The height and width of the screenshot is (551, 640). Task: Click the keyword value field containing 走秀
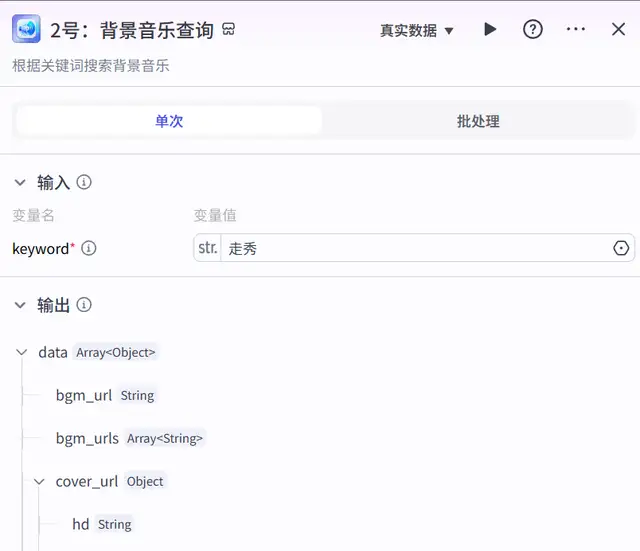(416, 248)
